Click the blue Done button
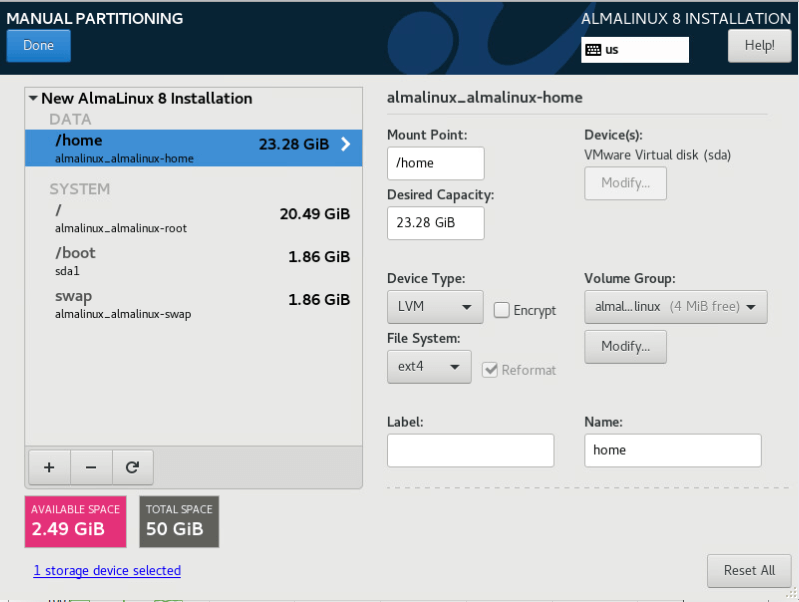The image size is (799, 602). 39,45
